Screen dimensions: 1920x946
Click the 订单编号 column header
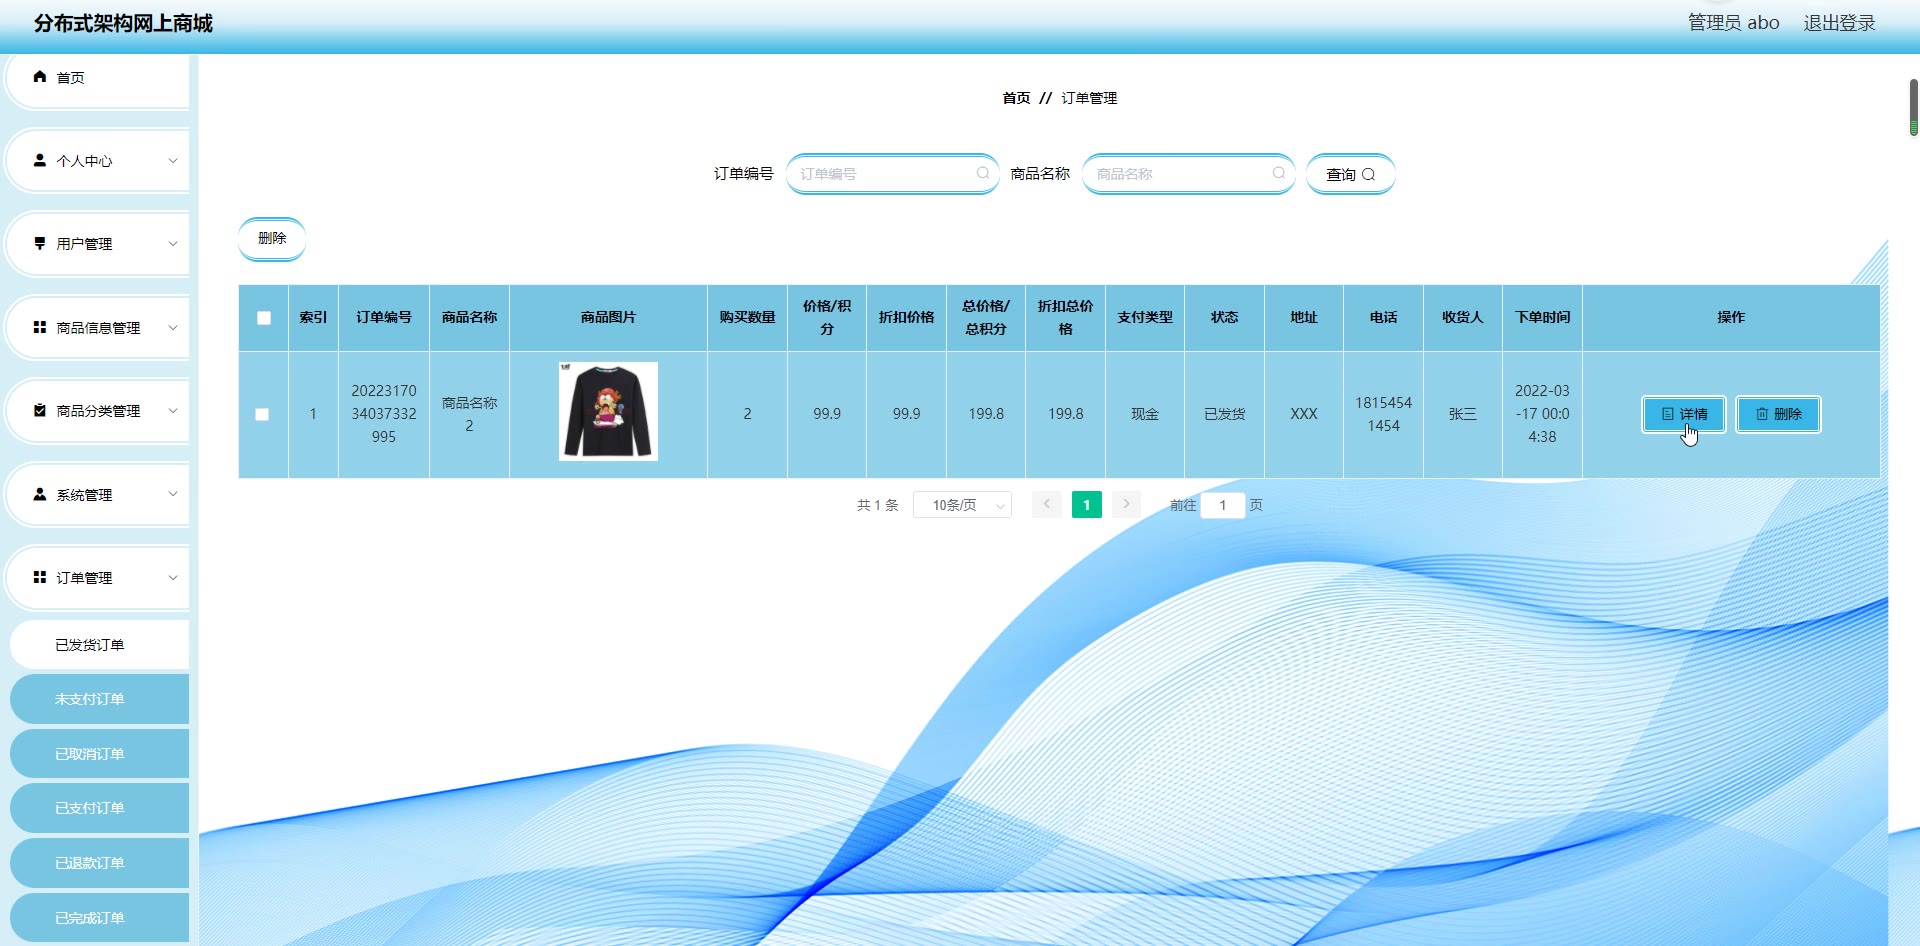coord(384,317)
